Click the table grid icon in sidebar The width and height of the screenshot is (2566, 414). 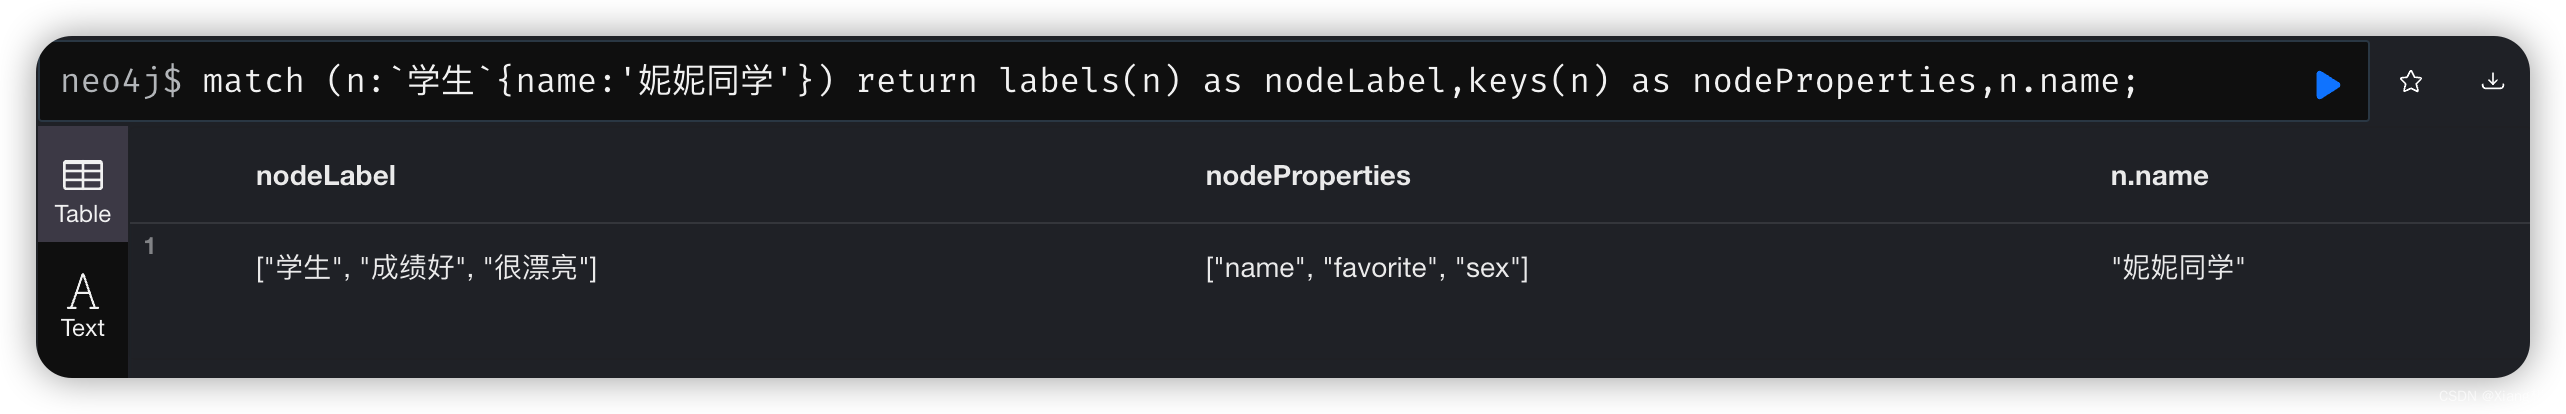tap(83, 175)
